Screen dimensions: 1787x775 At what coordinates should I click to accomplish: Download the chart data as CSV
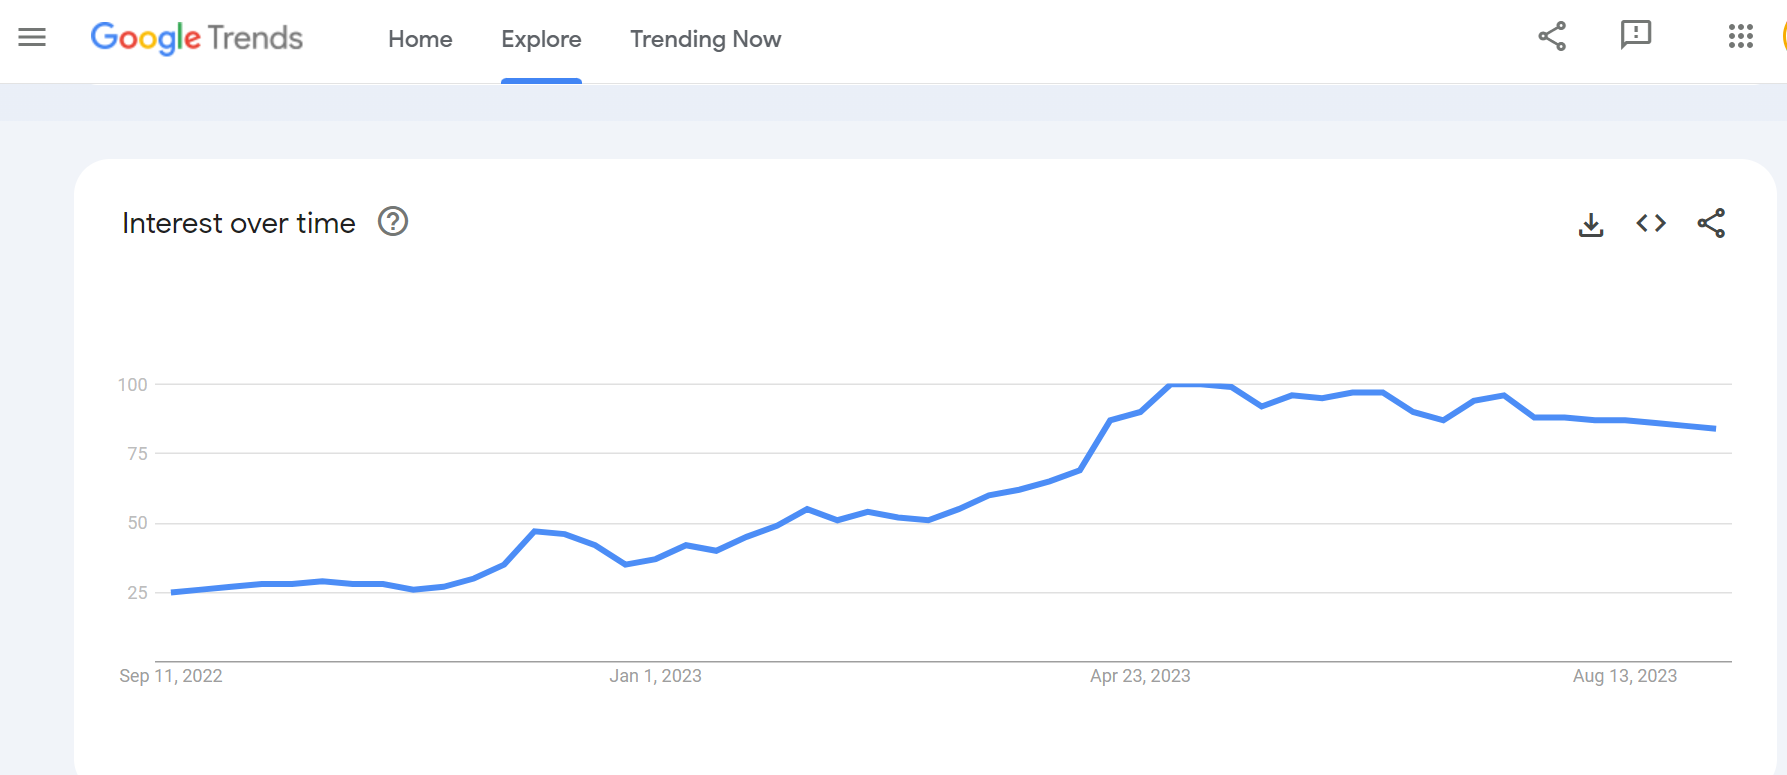(x=1591, y=224)
